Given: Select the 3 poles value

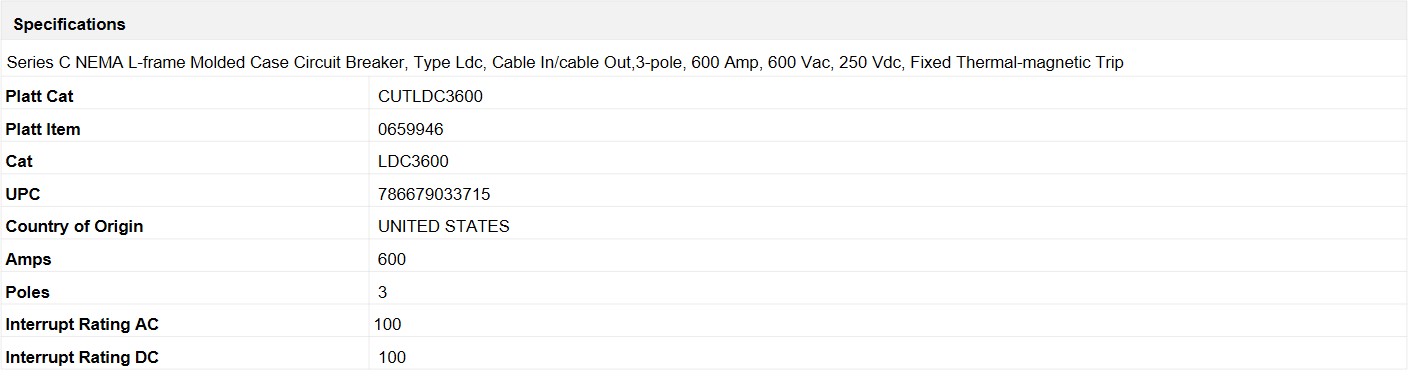Looking at the screenshot, I should pos(383,292).
